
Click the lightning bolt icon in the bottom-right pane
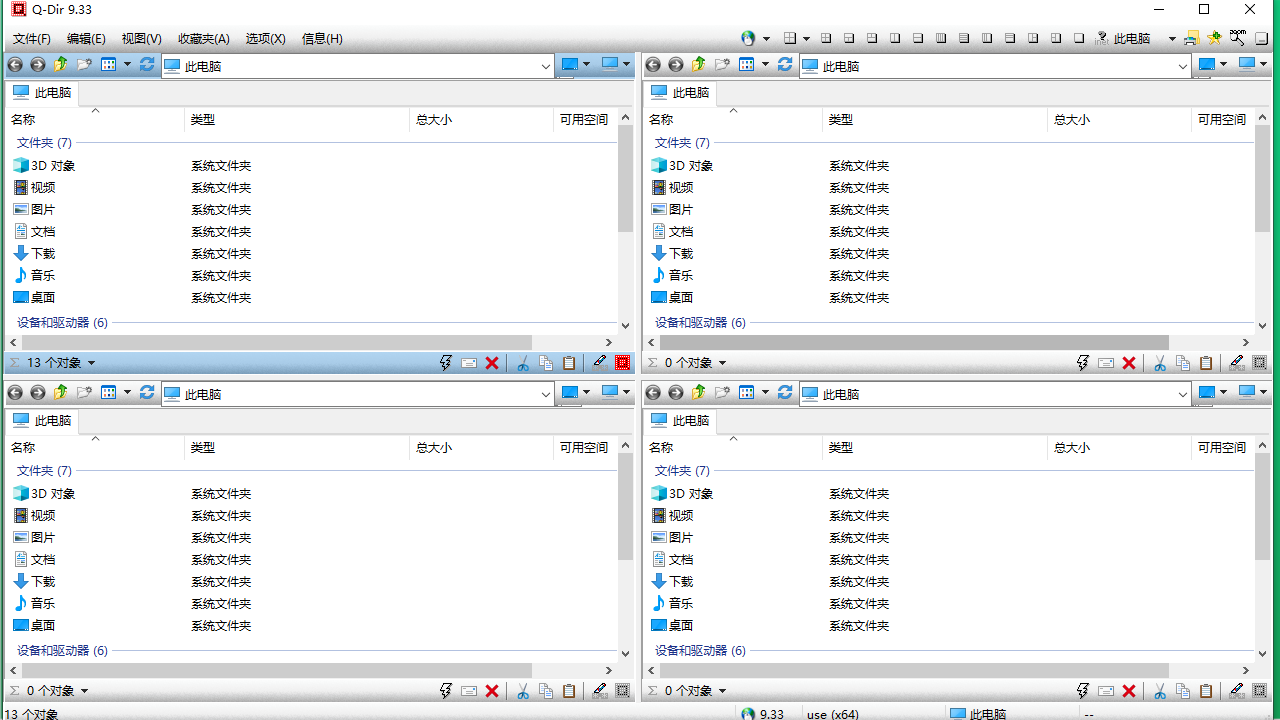pyautogui.click(x=1083, y=691)
